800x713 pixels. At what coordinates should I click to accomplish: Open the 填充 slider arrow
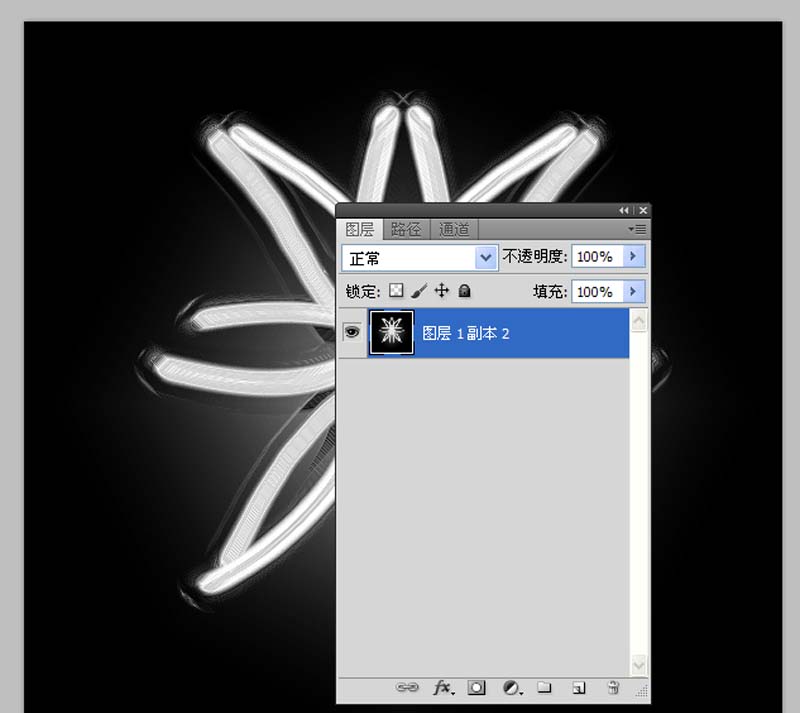point(634,291)
